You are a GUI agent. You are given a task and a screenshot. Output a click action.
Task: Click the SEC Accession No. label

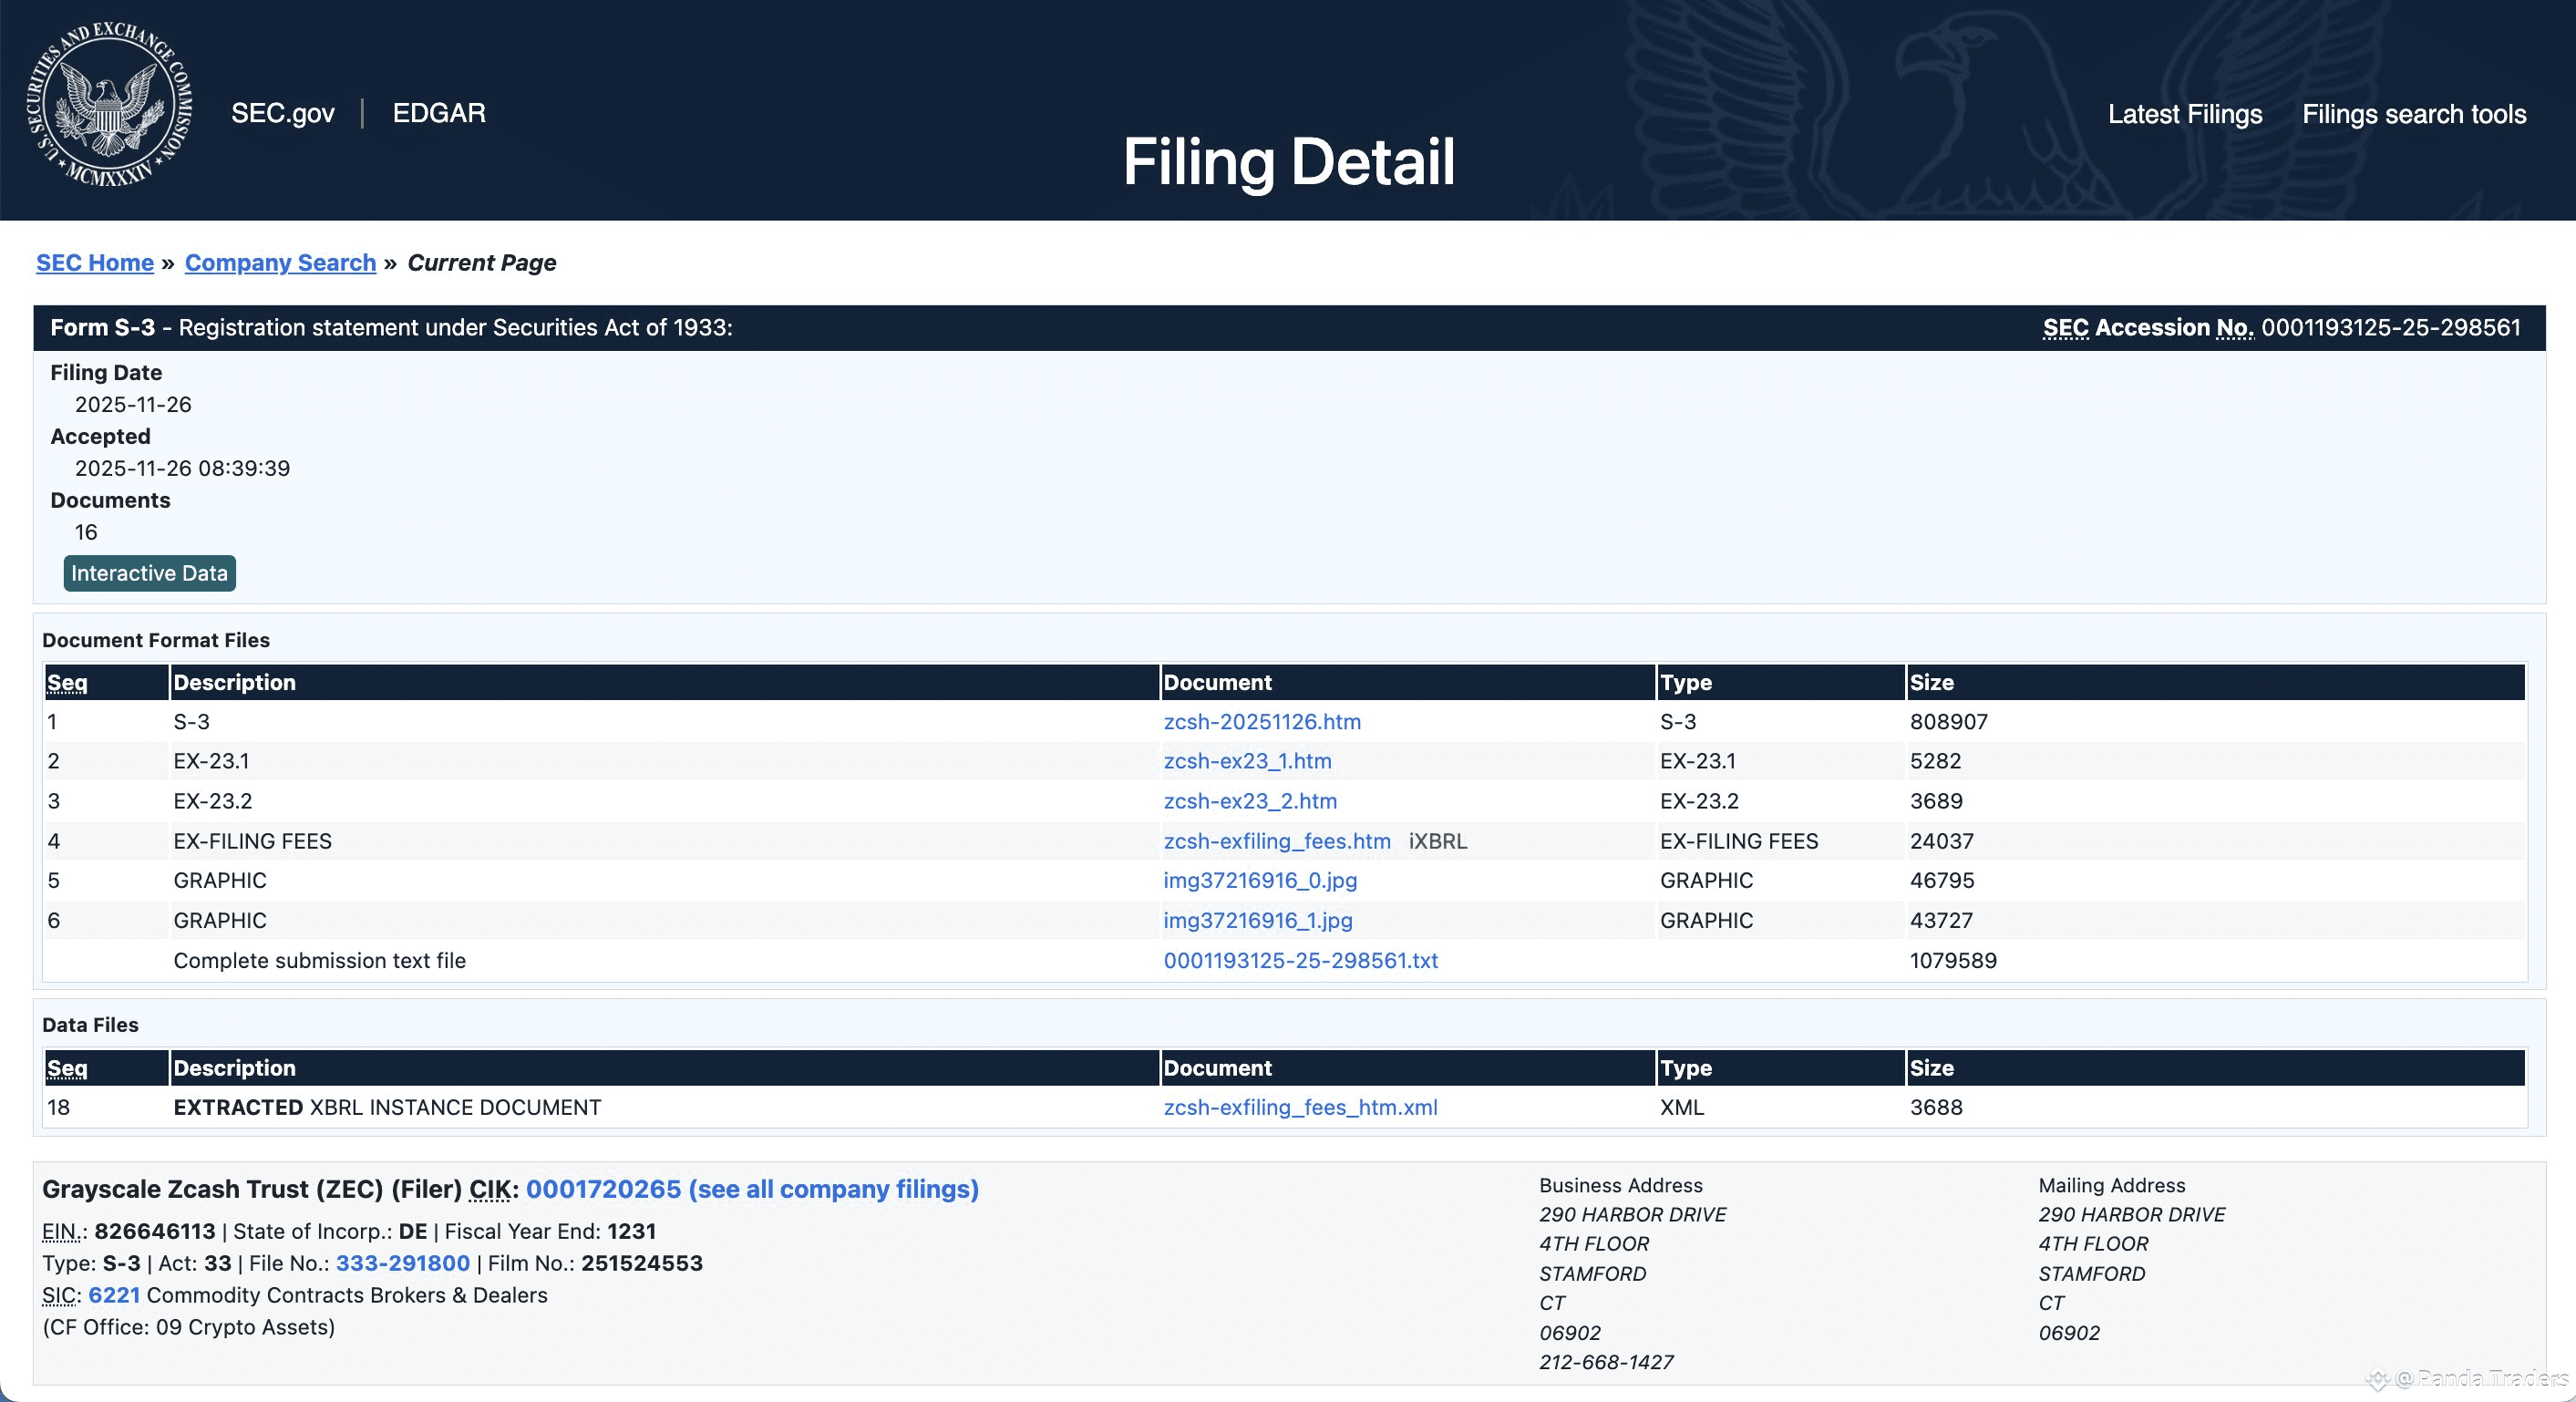pyautogui.click(x=2147, y=328)
